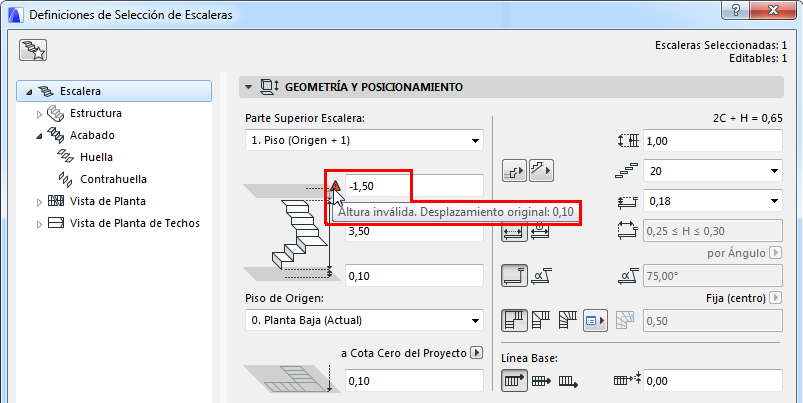Select Huella in the settings tree
This screenshot has height=403, width=803.
(96, 157)
